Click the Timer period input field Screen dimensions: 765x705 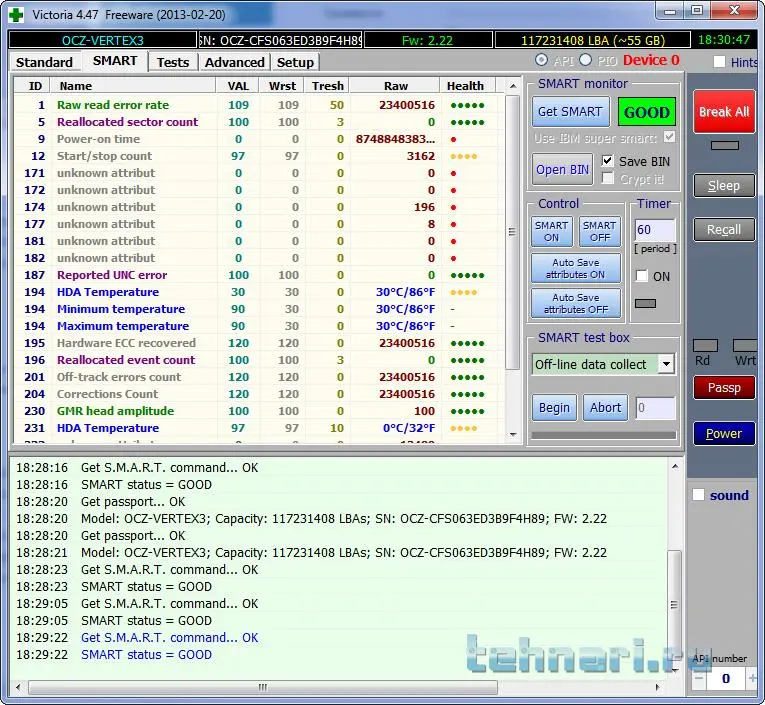[655, 229]
